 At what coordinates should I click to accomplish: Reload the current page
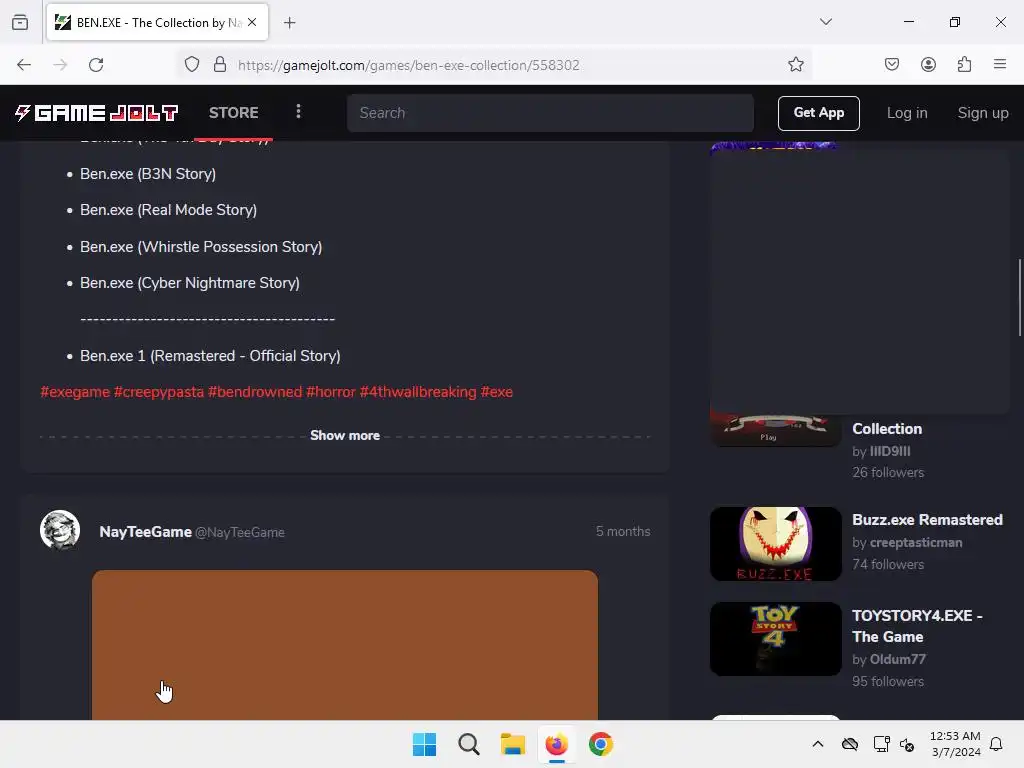tap(96, 65)
